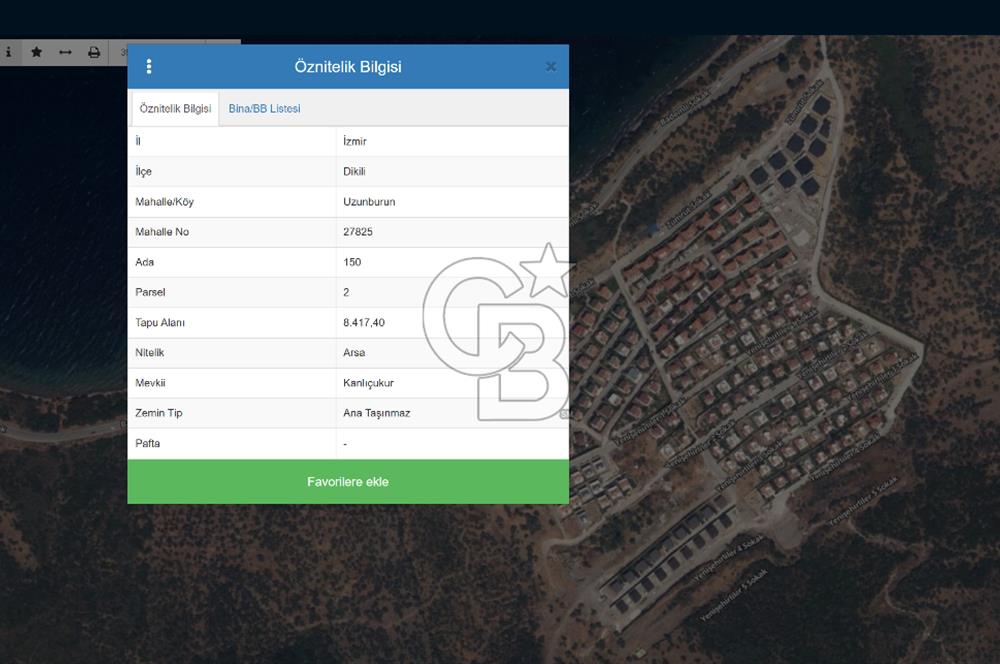Click the Mahalle No value 27825

[357, 232]
